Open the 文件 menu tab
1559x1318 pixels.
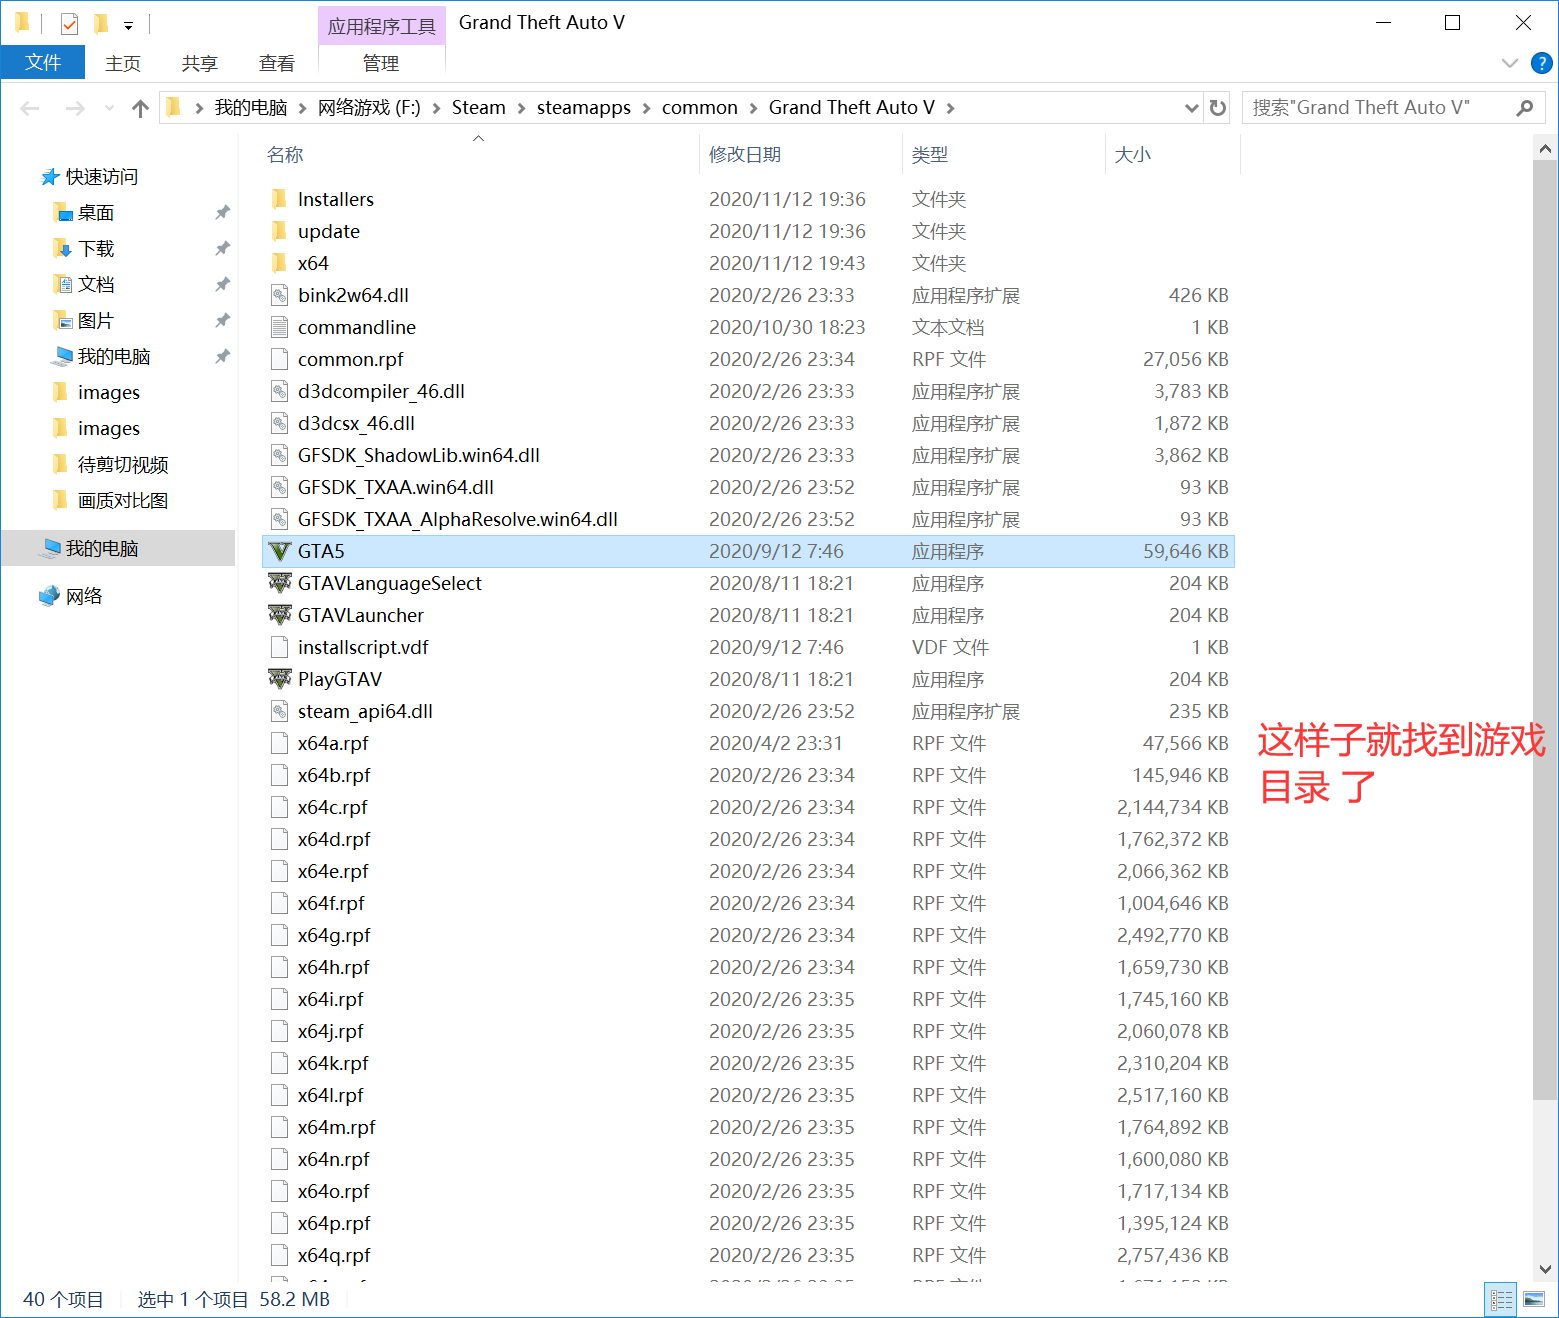coord(43,62)
